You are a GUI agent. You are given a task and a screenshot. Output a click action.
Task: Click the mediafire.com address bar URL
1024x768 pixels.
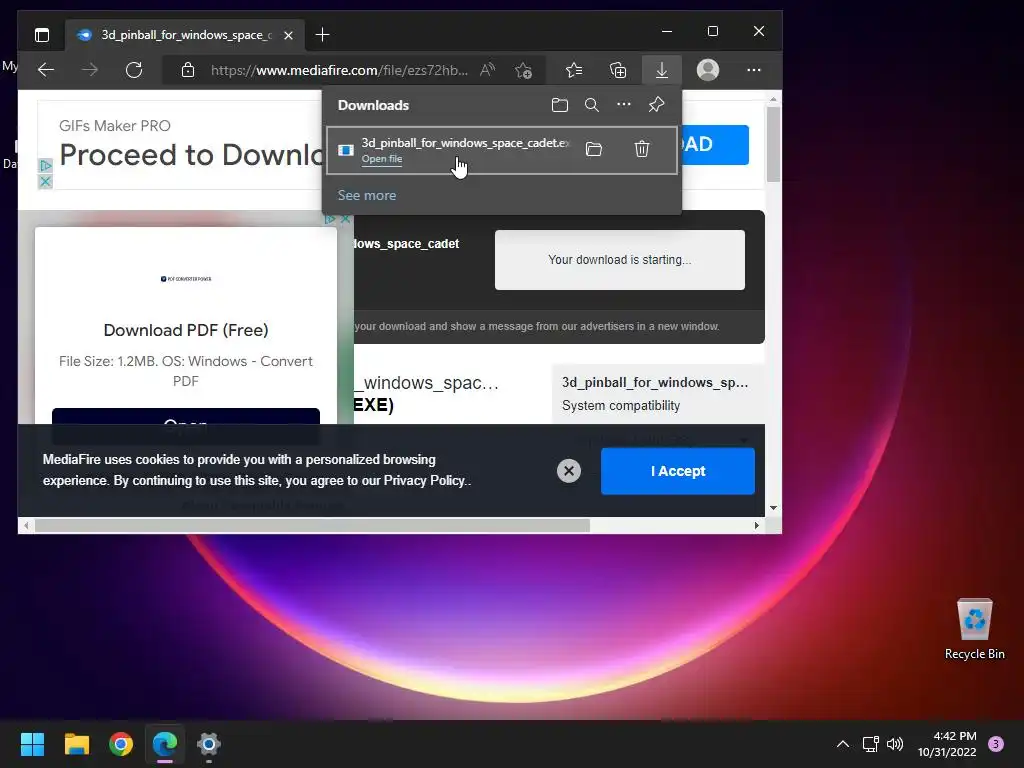[x=339, y=70]
